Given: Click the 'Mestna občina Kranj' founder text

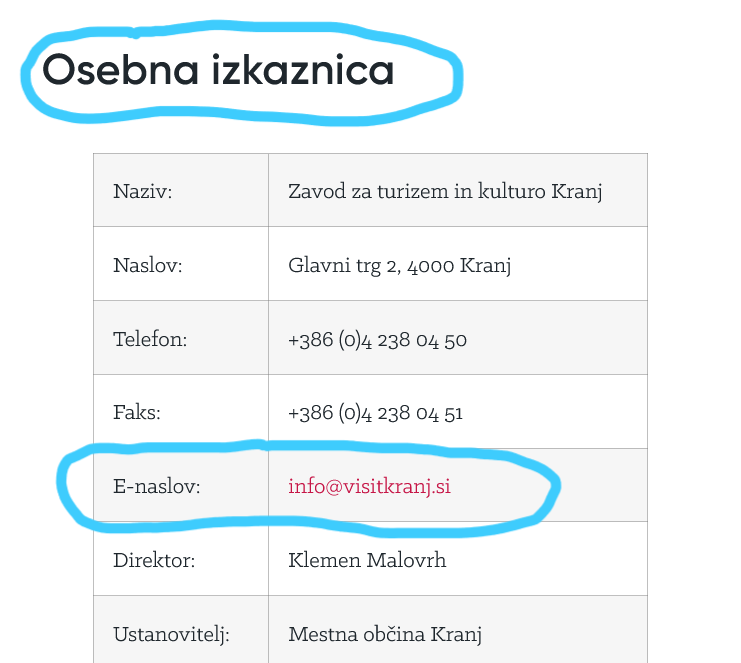Looking at the screenshot, I should click(x=385, y=634).
